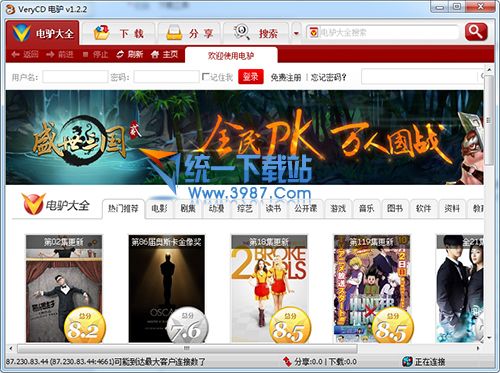The height and width of the screenshot is (373, 500).
Task: Click the 密码 password field
Action: 166,77
